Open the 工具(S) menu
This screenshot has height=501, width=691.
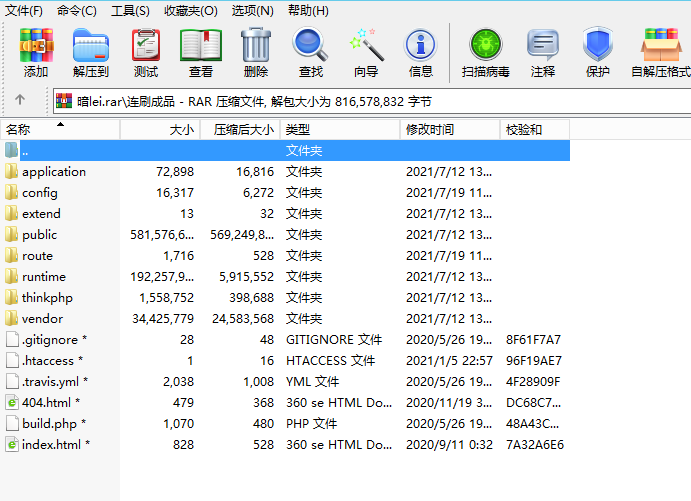pos(130,11)
